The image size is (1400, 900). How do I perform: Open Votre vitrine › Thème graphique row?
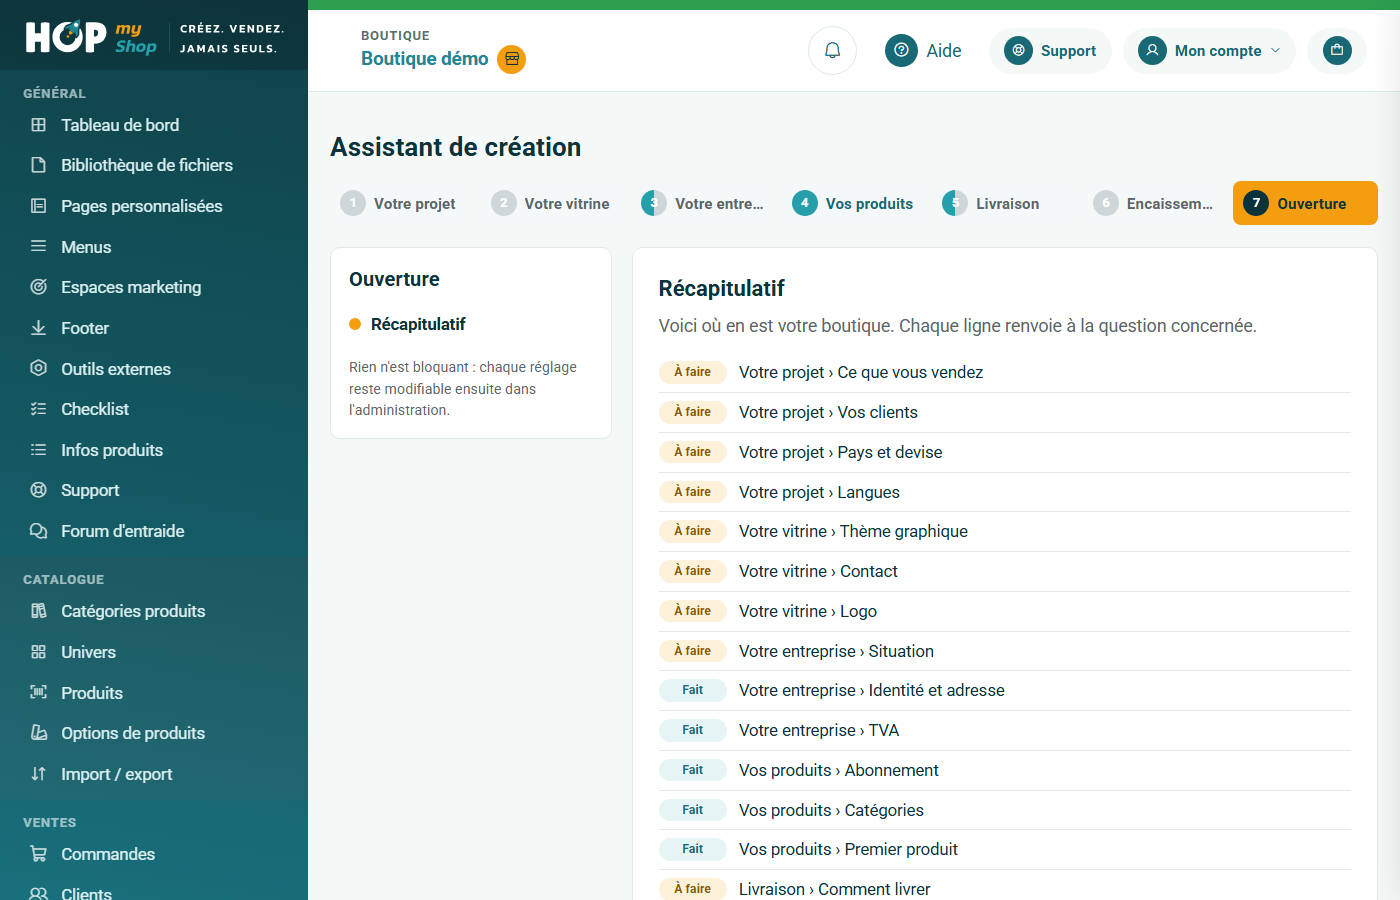tap(1004, 531)
